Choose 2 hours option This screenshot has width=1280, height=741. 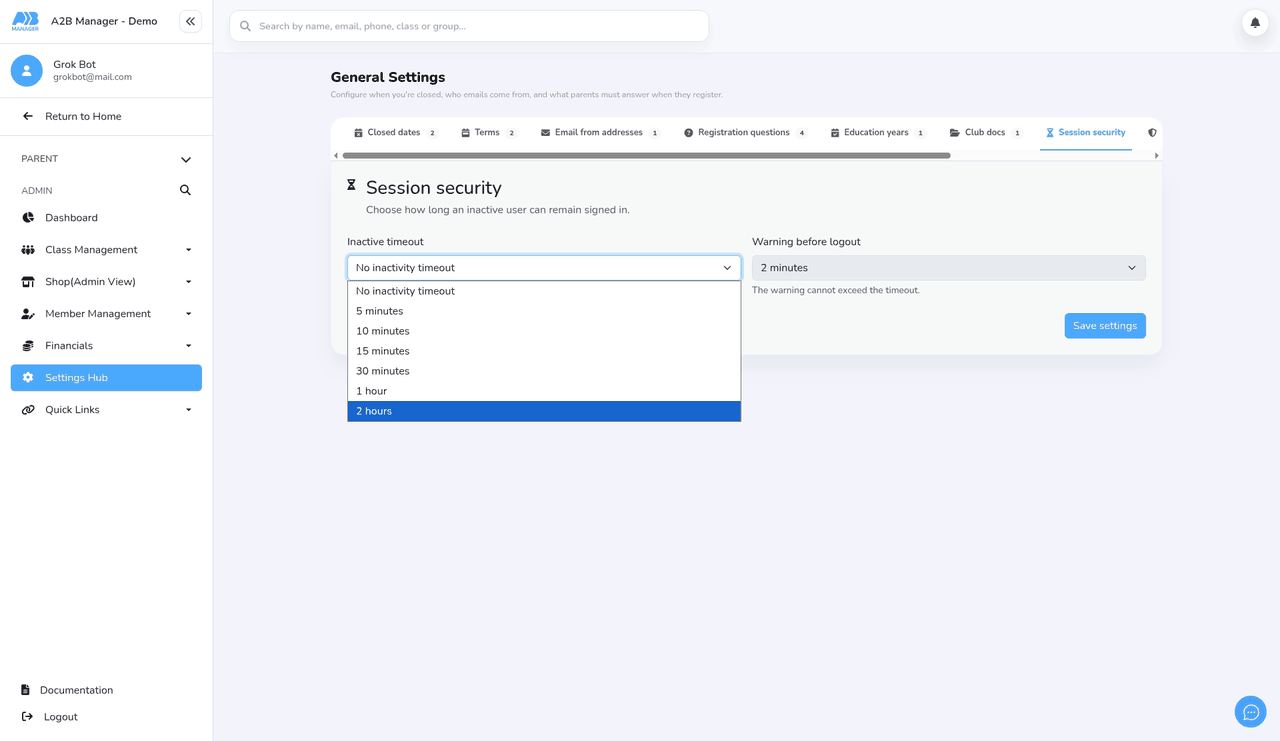pos(544,411)
